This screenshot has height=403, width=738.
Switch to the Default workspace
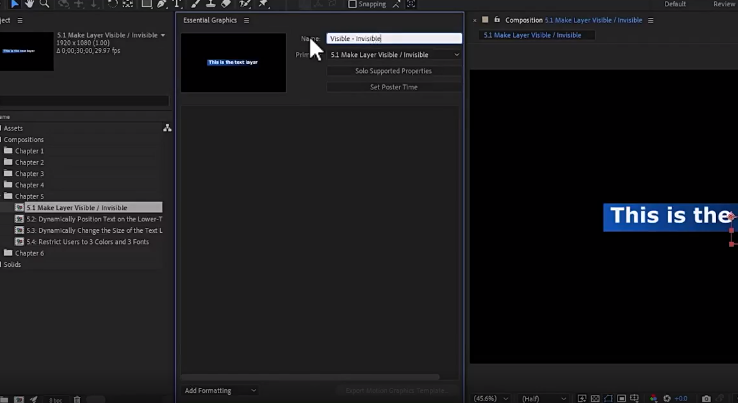click(675, 4)
